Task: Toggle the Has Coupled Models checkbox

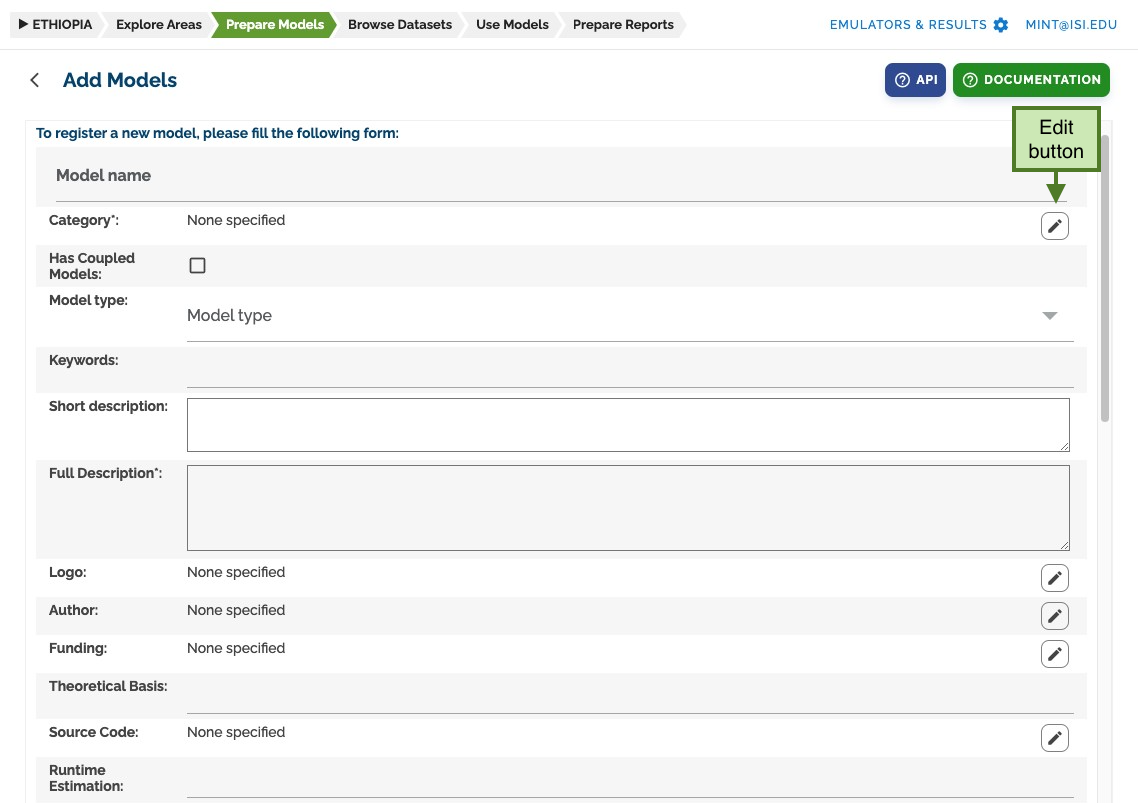Action: (197, 266)
